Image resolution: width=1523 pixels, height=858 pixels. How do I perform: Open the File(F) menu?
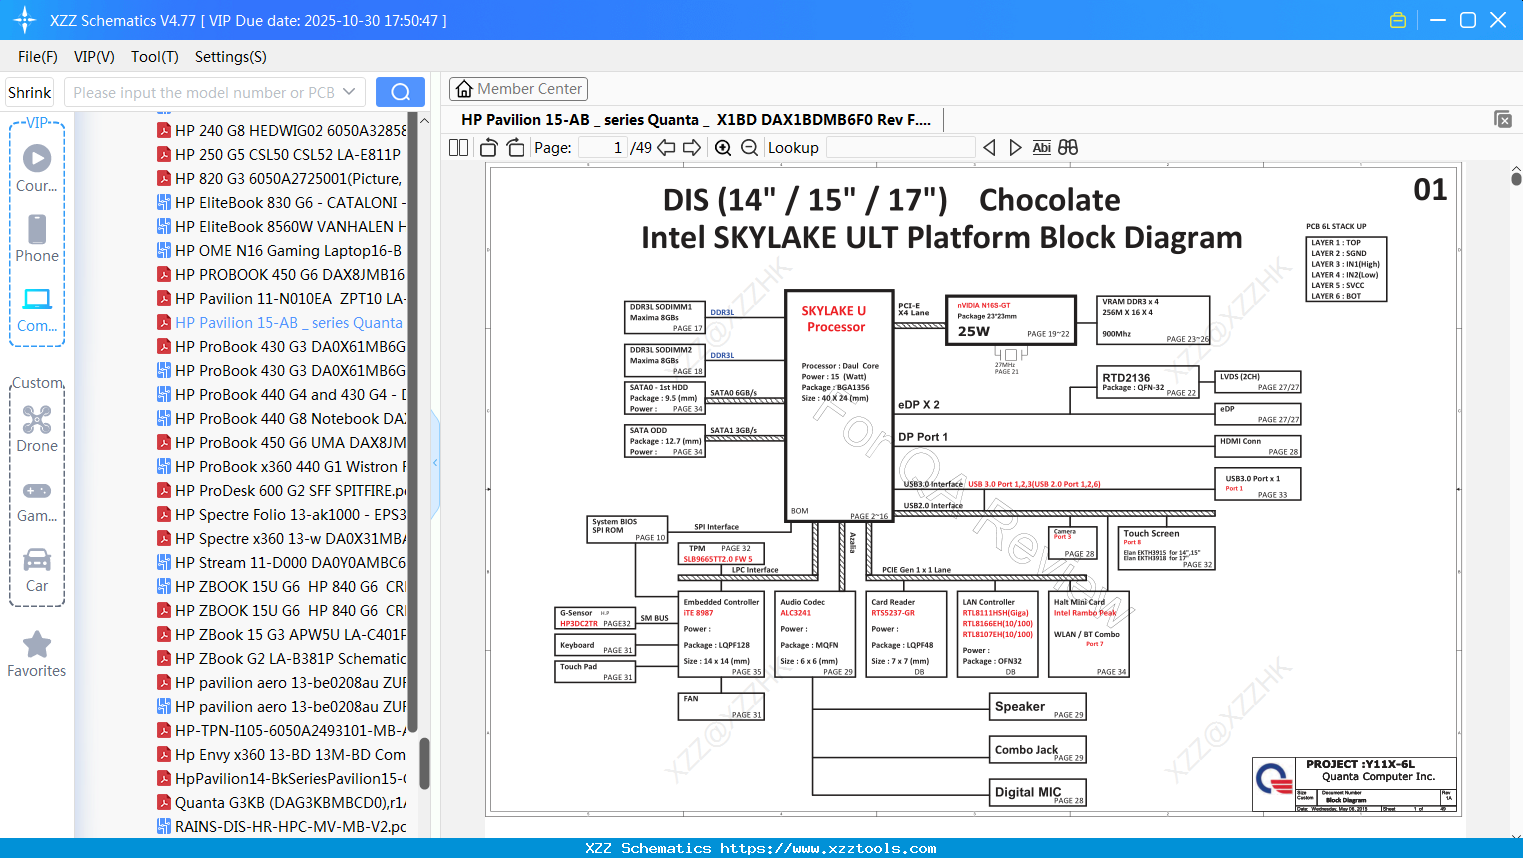click(38, 57)
